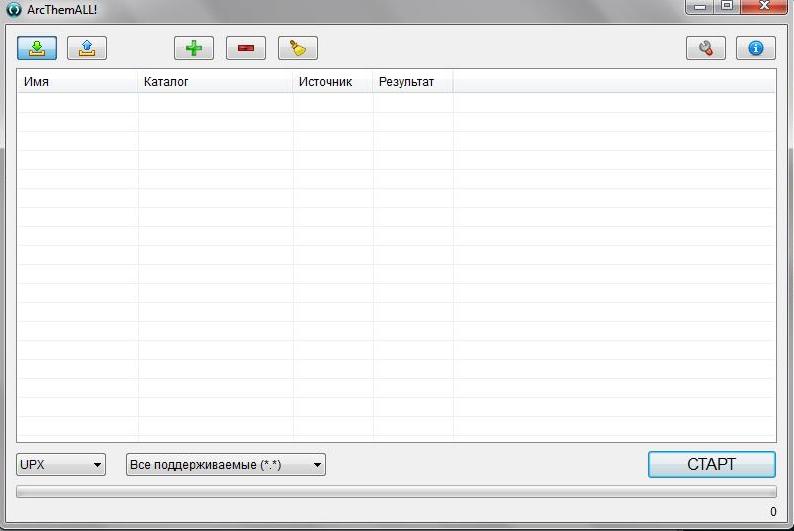Remove selected file with red minus button

[x=246, y=48]
